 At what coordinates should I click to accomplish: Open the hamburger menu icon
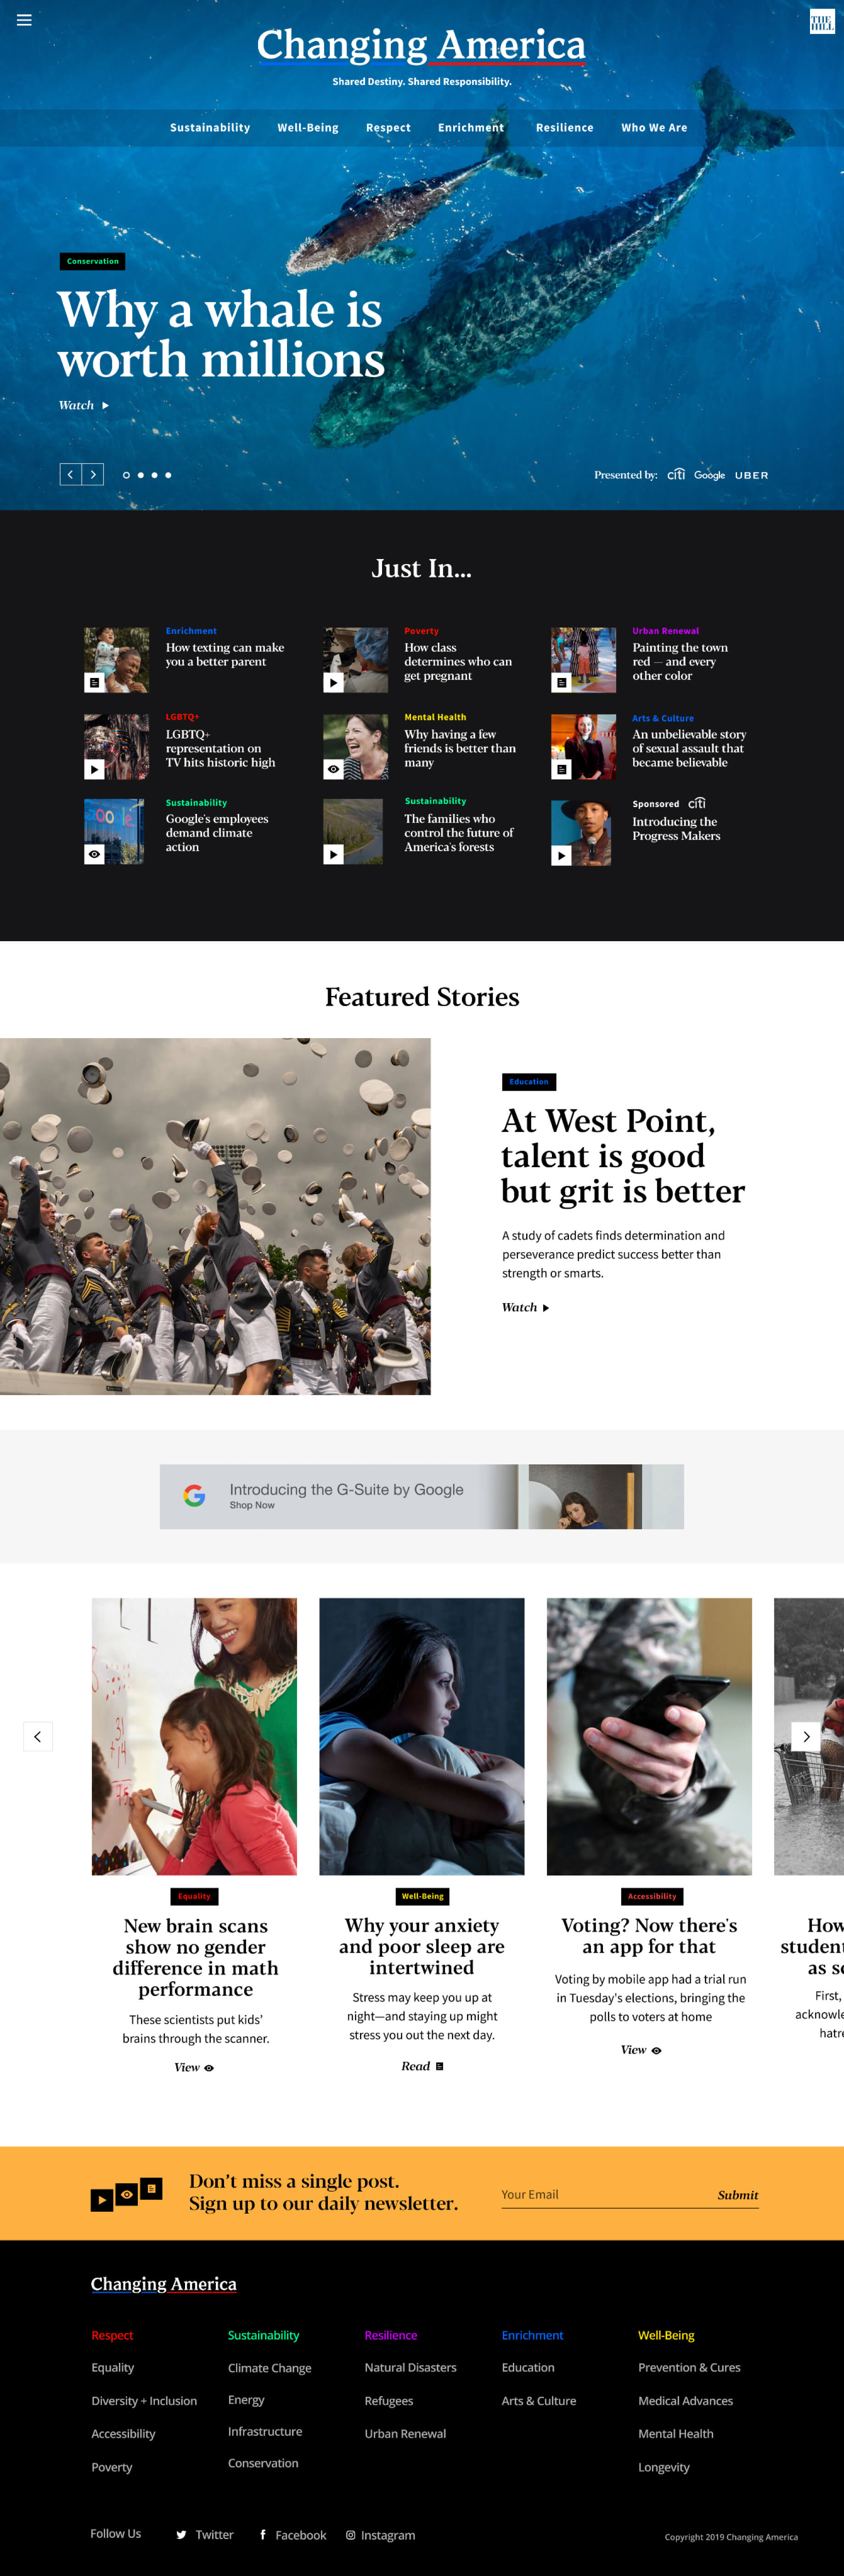[x=24, y=20]
